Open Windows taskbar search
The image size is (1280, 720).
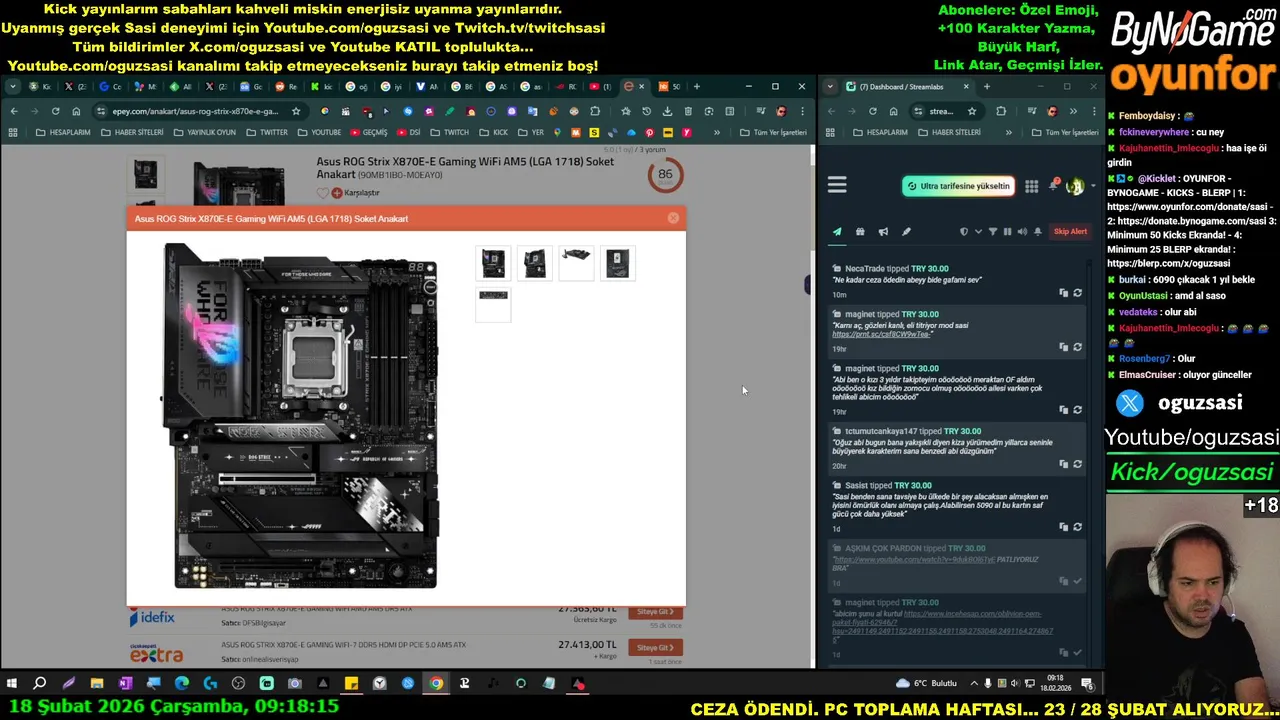tap(40, 684)
